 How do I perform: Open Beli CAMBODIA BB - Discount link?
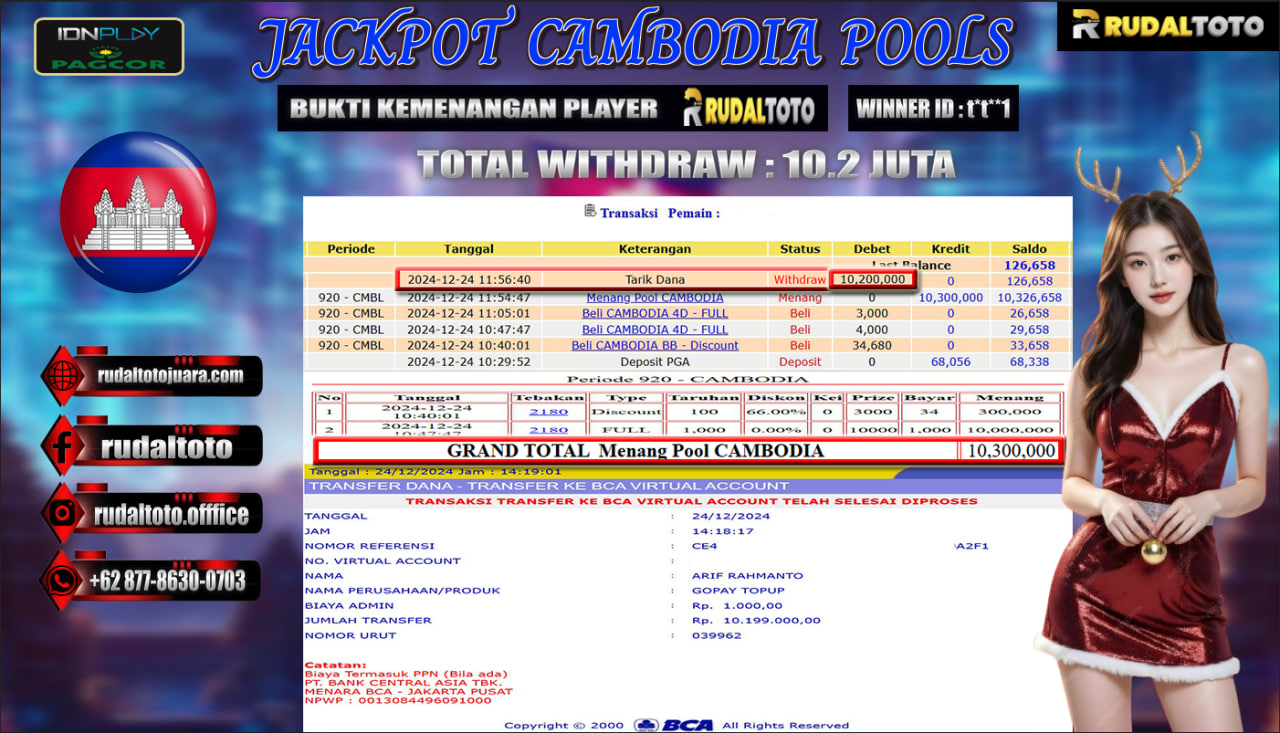coord(655,345)
